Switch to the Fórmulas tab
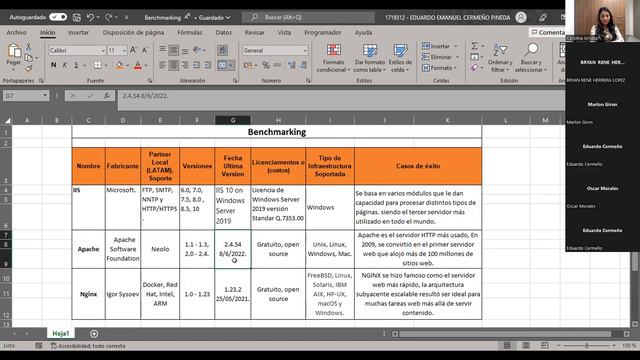 [x=190, y=32]
